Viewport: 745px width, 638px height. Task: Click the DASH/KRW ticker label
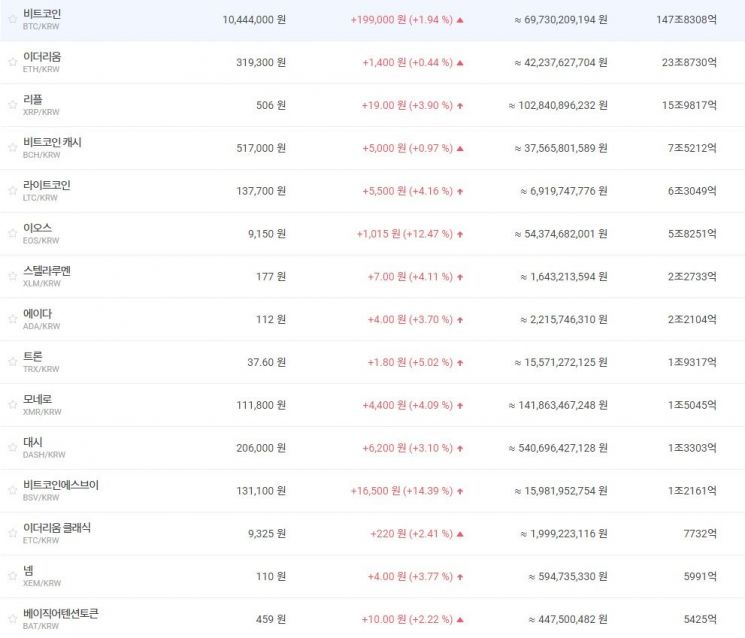click(44, 455)
